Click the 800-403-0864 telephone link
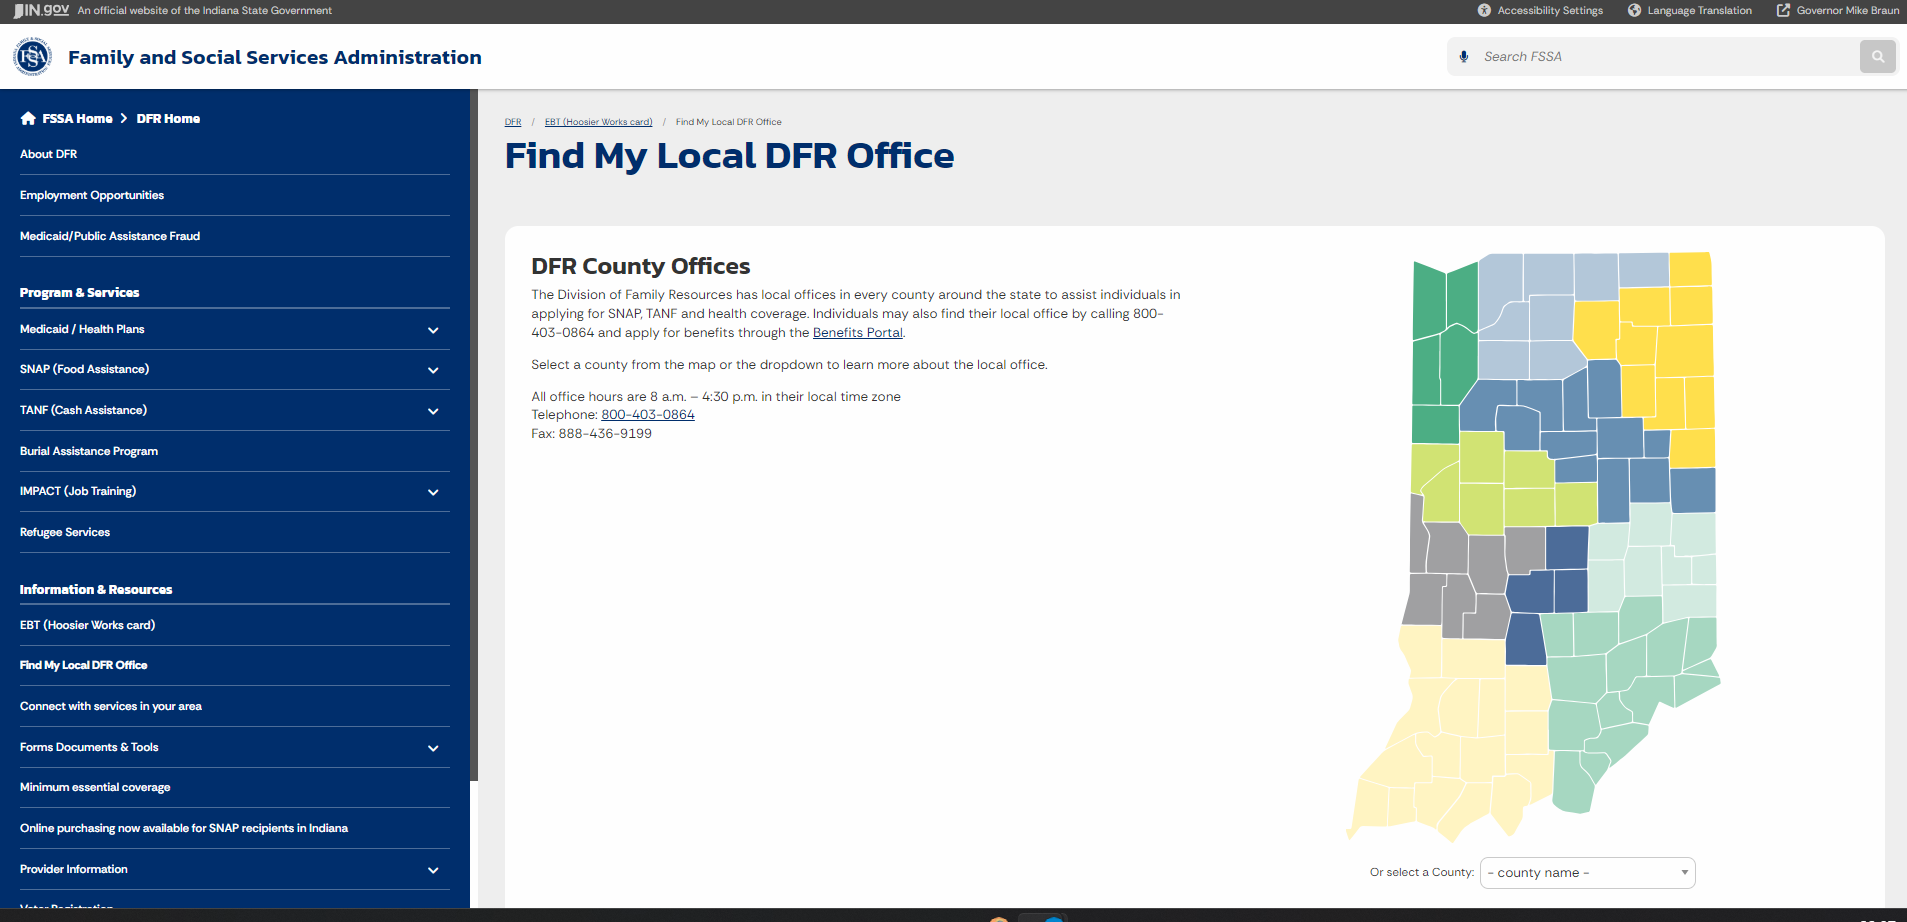 pyautogui.click(x=648, y=415)
